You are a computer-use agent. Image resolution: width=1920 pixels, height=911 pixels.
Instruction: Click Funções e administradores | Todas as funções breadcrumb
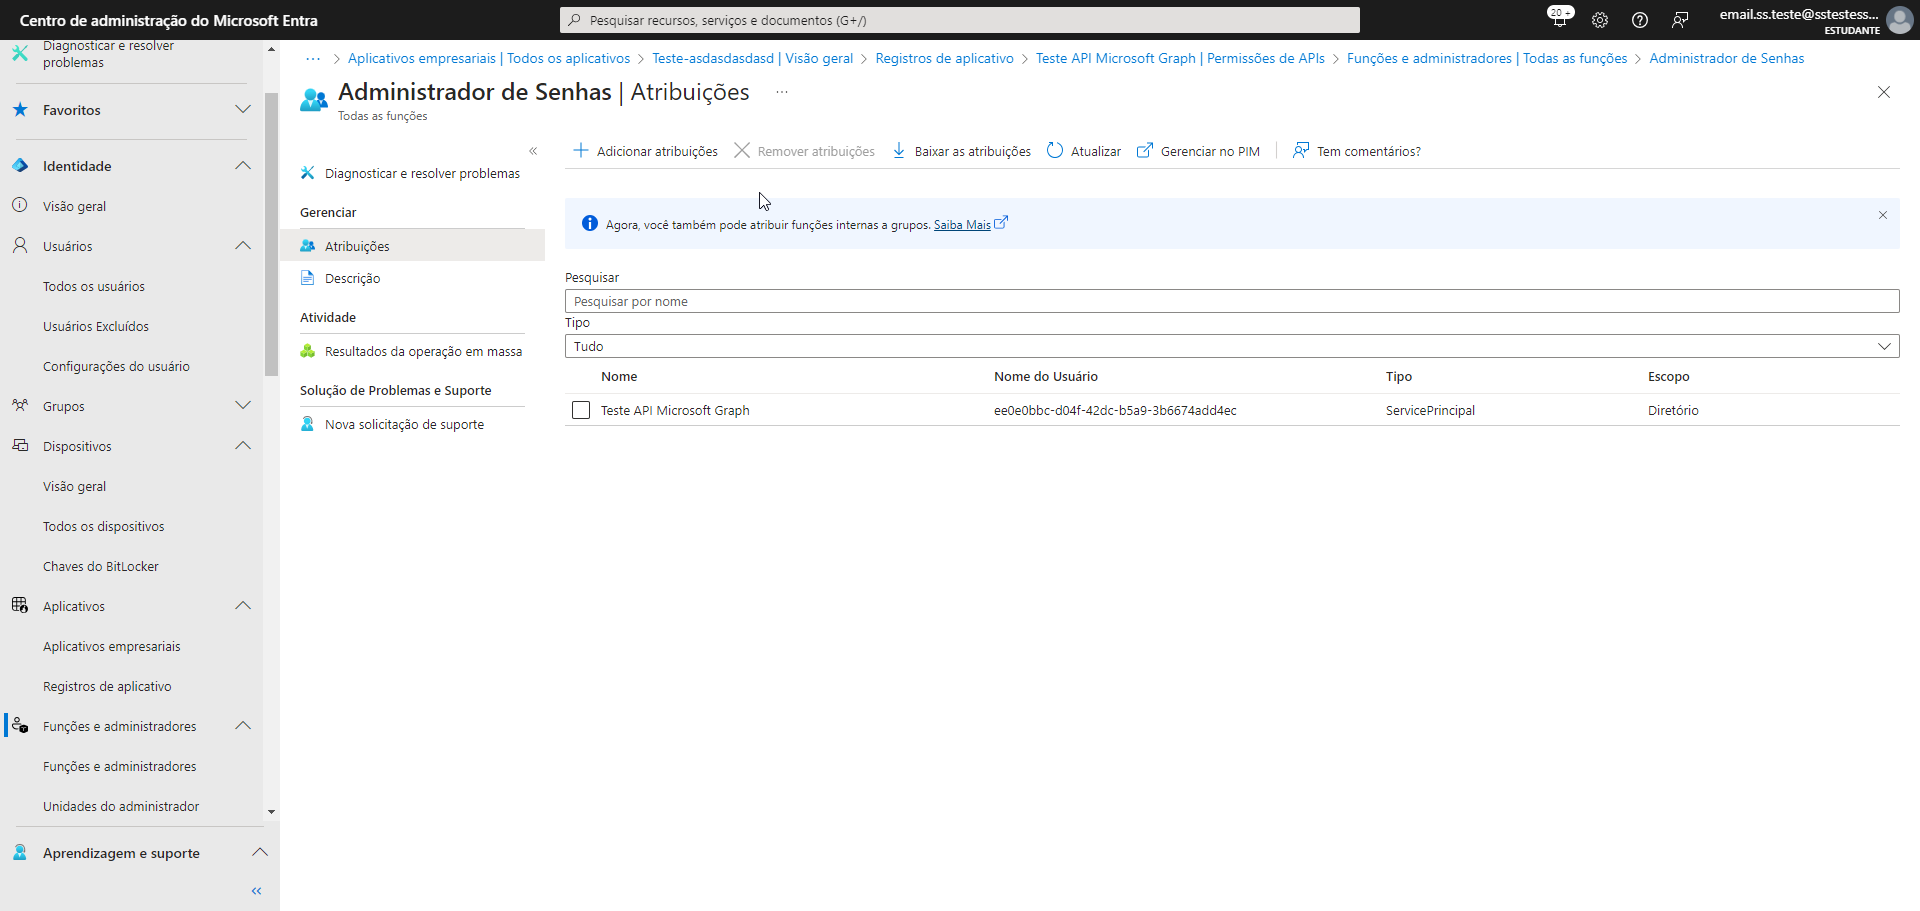click(x=1487, y=58)
